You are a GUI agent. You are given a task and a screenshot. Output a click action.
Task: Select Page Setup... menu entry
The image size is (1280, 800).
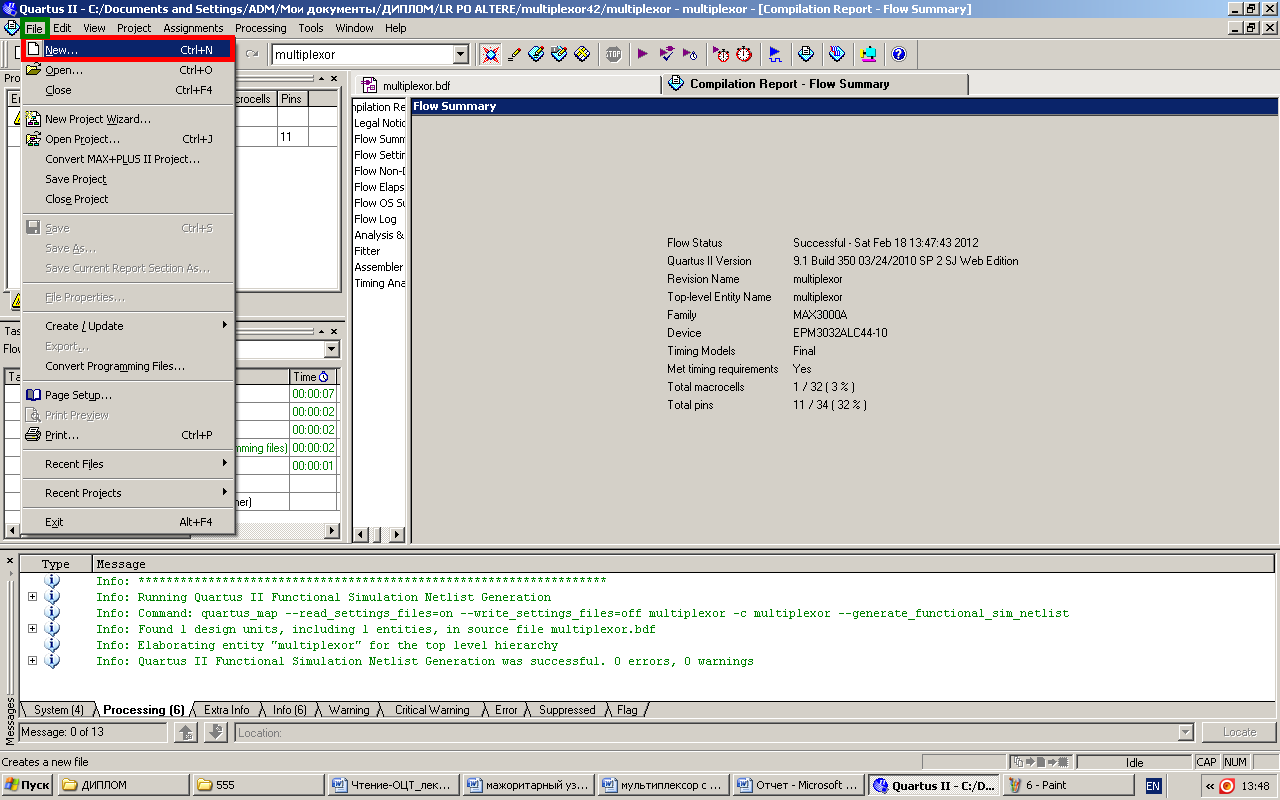pyautogui.click(x=128, y=395)
